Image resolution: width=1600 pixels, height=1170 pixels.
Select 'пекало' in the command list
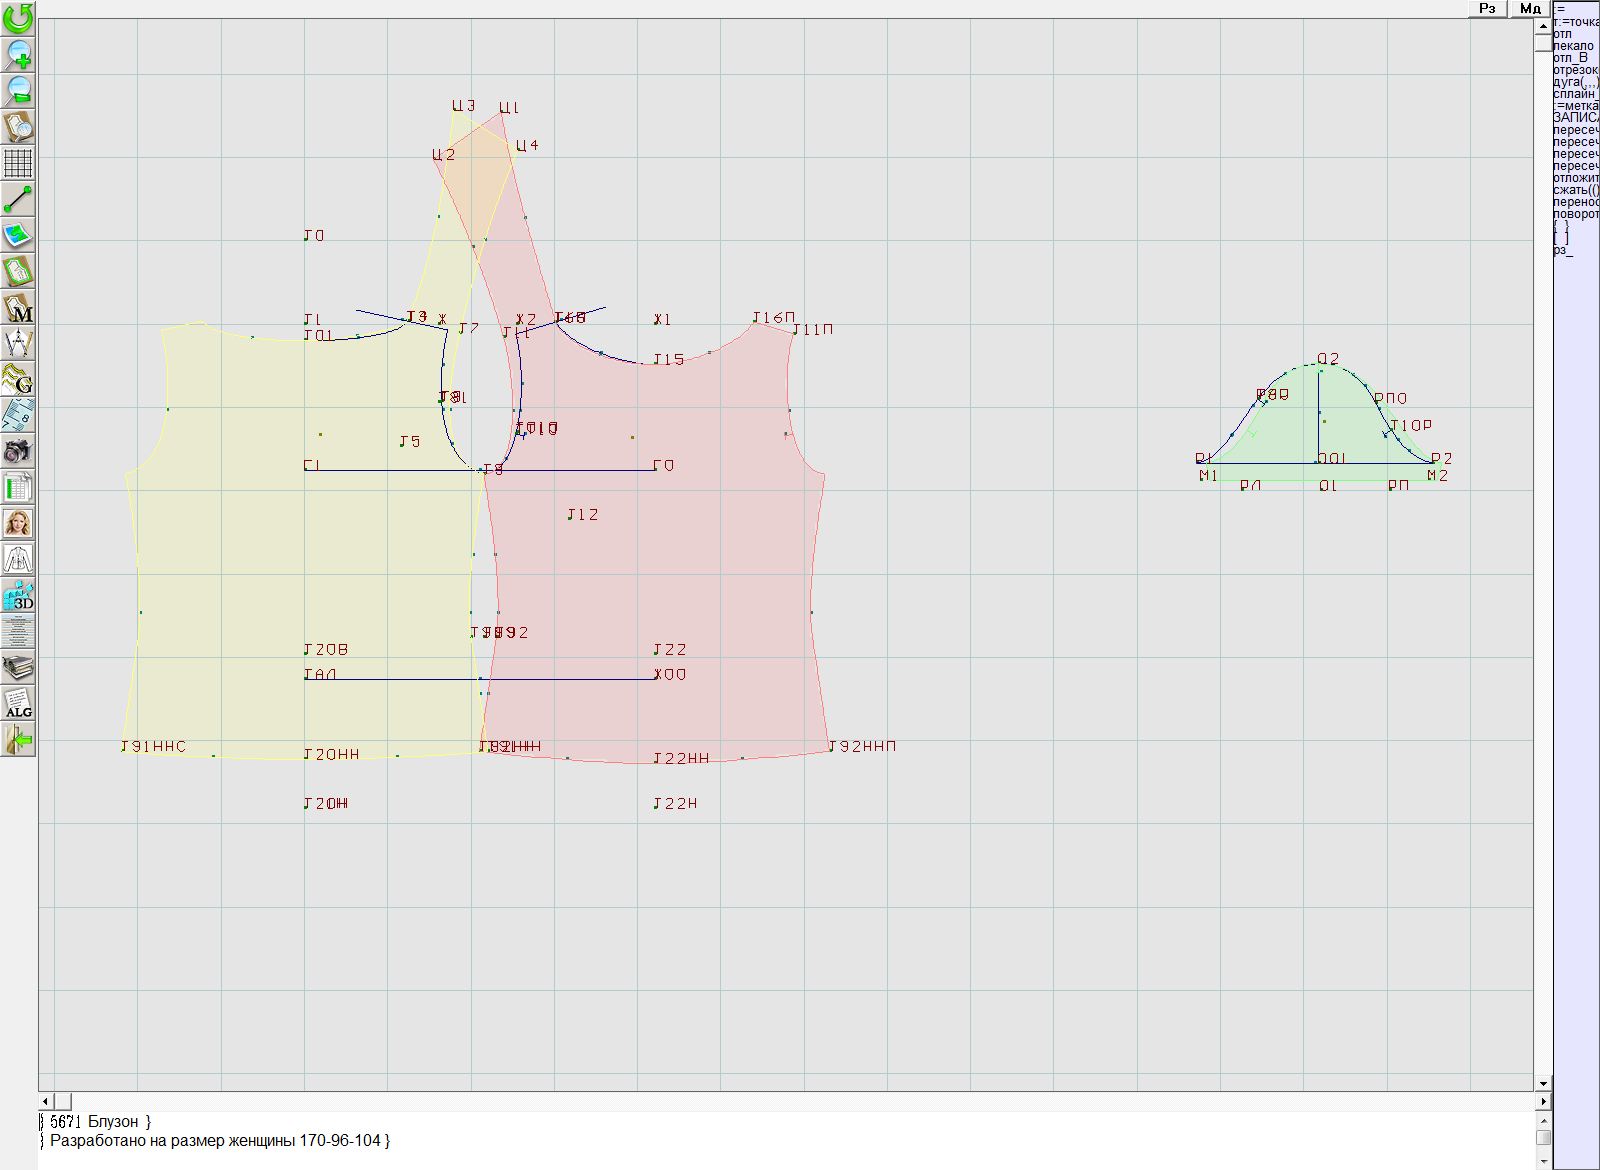point(1574,46)
